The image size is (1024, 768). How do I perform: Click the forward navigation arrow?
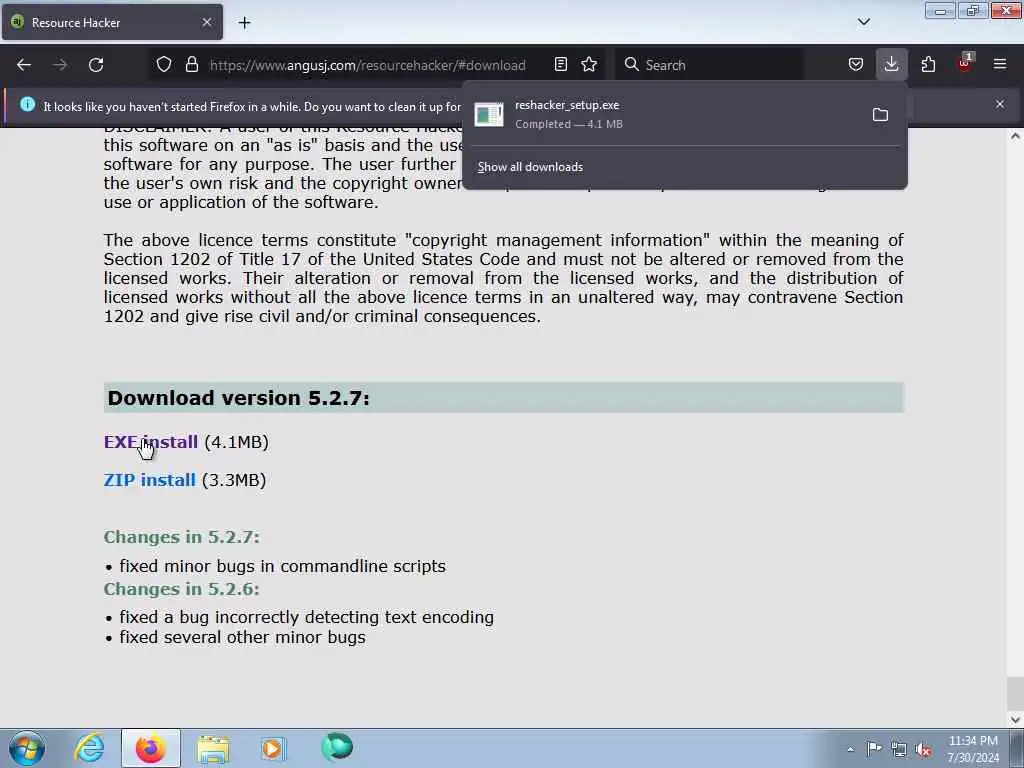(60, 65)
